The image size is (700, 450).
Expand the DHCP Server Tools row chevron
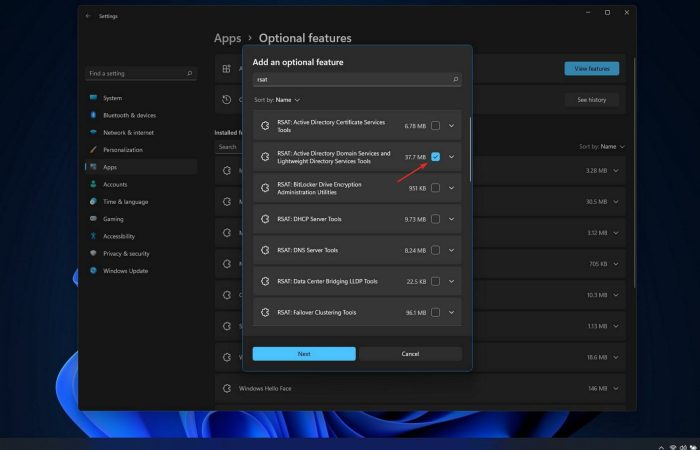[451, 219]
